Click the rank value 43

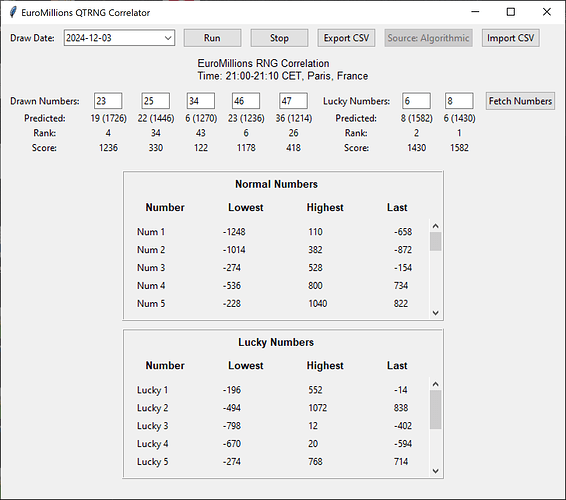pyautogui.click(x=201, y=133)
